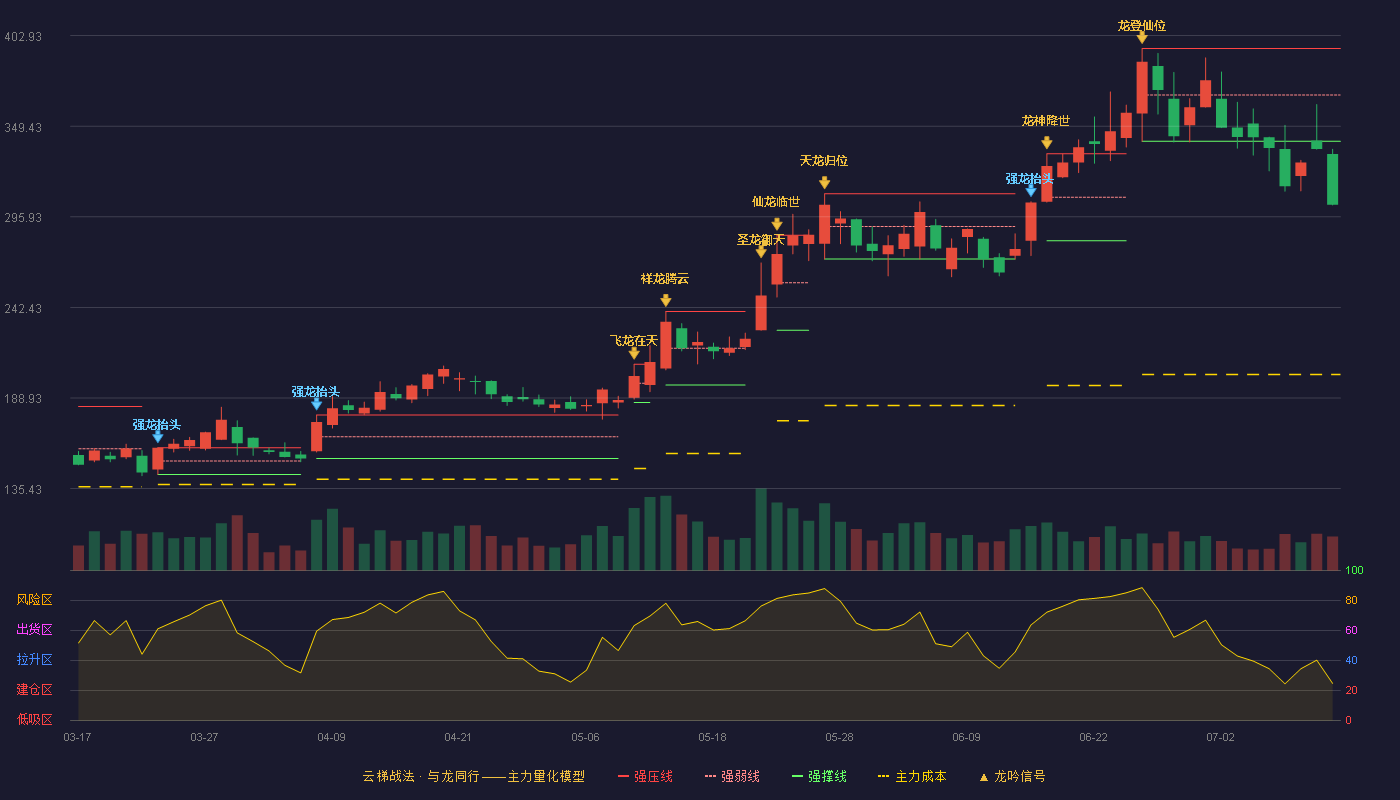Viewport: 1400px width, 800px height.
Task: Click the 295.93 price axis label
Action: point(23,217)
